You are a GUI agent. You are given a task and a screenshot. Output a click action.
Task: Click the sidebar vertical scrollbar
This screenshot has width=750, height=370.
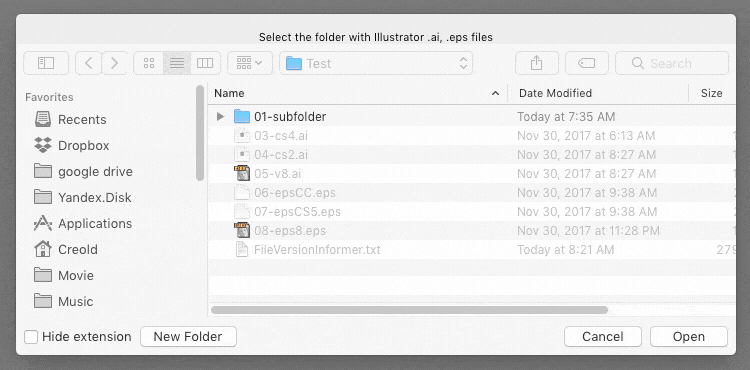click(200, 133)
